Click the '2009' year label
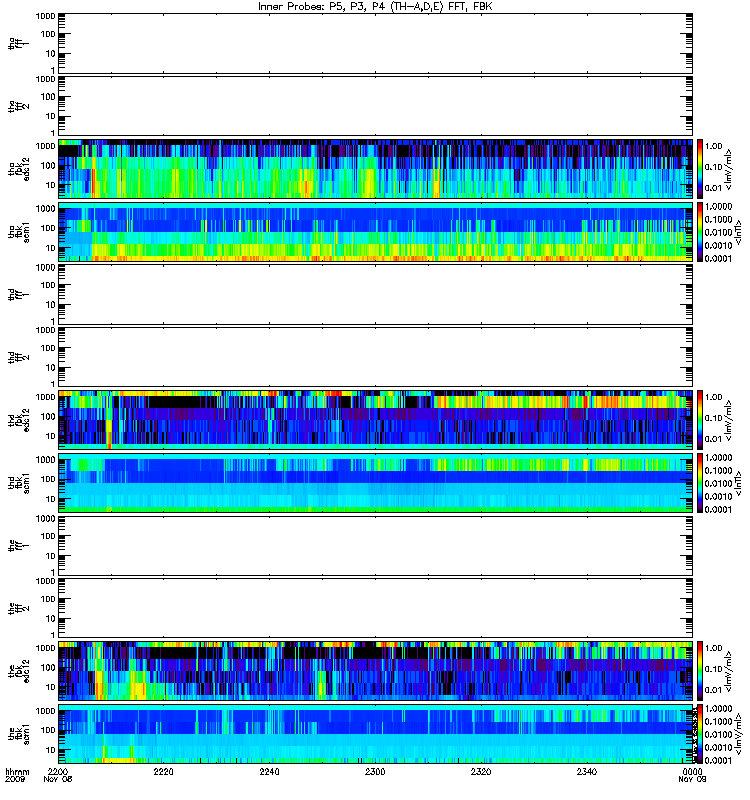The image size is (750, 800). 14,780
